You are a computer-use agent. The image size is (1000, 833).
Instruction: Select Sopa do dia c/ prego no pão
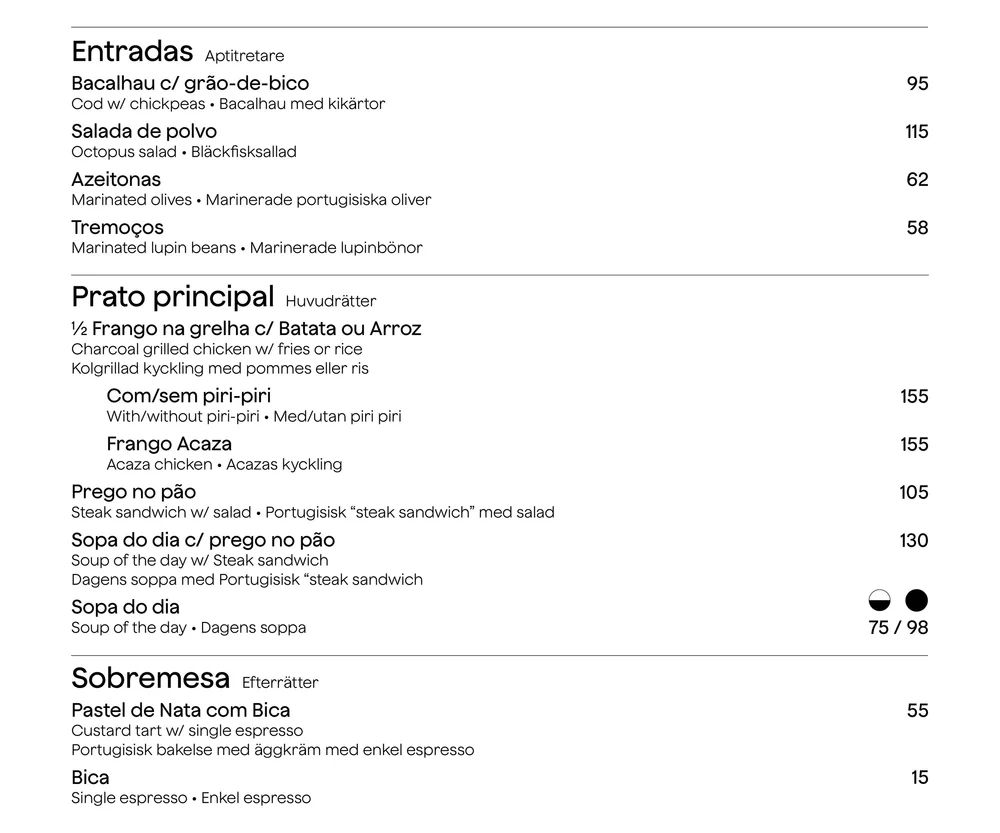click(x=203, y=540)
